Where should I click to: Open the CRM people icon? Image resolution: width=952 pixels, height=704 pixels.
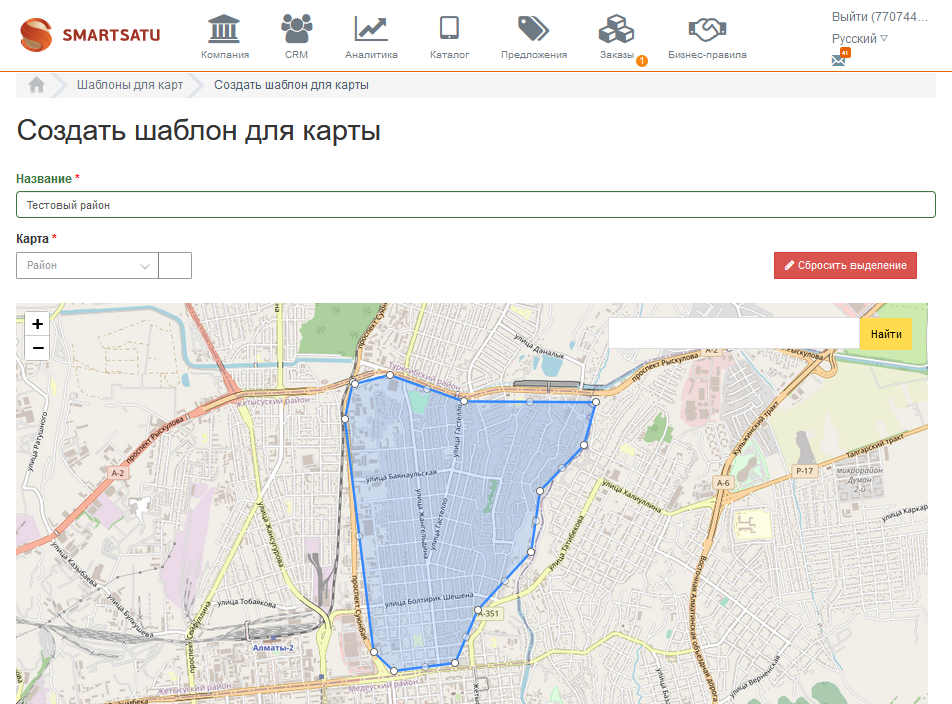coord(296,28)
